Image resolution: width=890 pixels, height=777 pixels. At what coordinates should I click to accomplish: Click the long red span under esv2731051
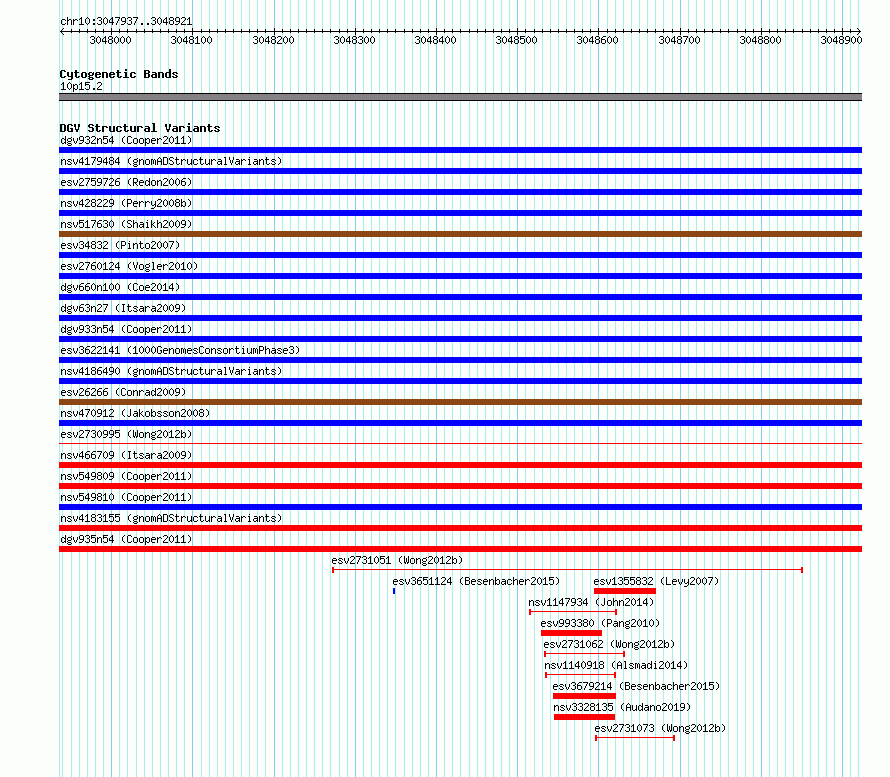(x=567, y=570)
